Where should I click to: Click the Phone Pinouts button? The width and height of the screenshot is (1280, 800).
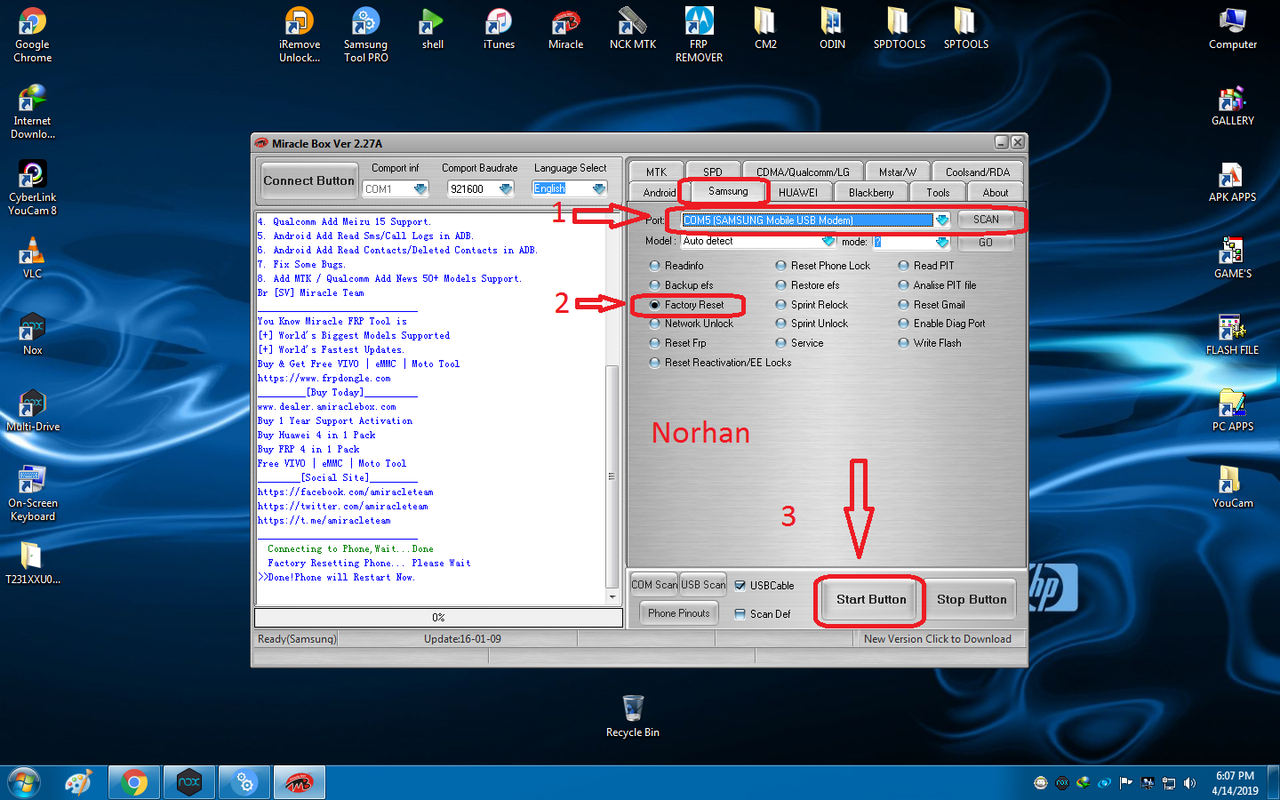coord(679,614)
